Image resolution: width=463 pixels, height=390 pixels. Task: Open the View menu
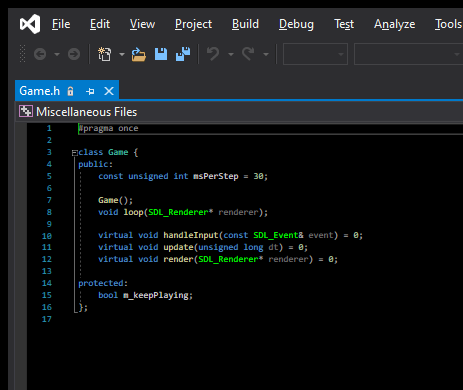point(142,24)
